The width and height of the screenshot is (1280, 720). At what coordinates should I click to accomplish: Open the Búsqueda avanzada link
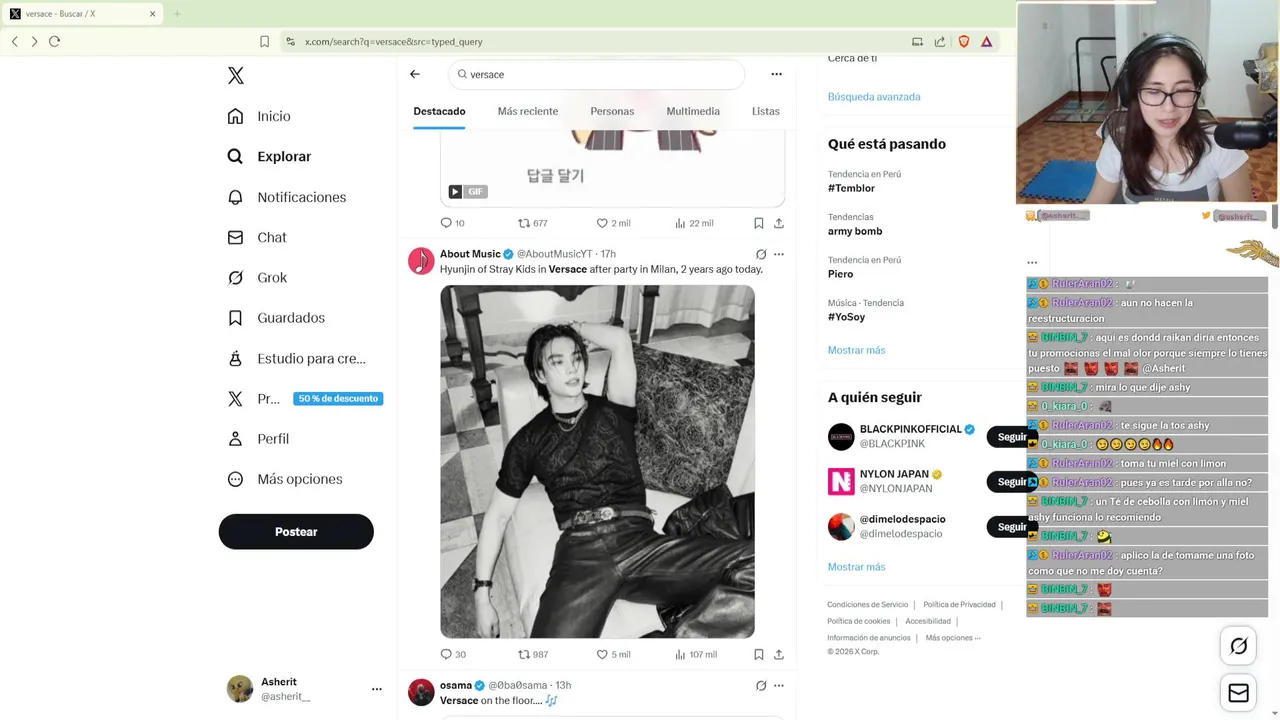coord(874,97)
